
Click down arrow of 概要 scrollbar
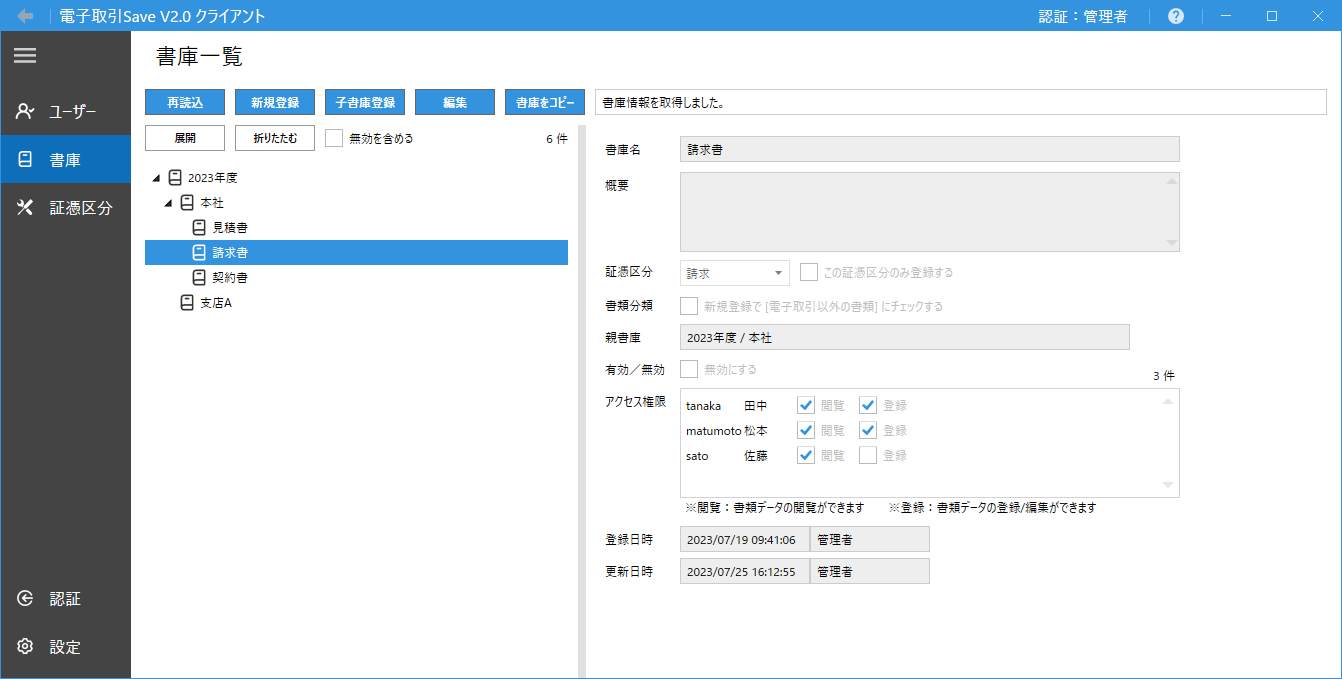tap(1171, 243)
